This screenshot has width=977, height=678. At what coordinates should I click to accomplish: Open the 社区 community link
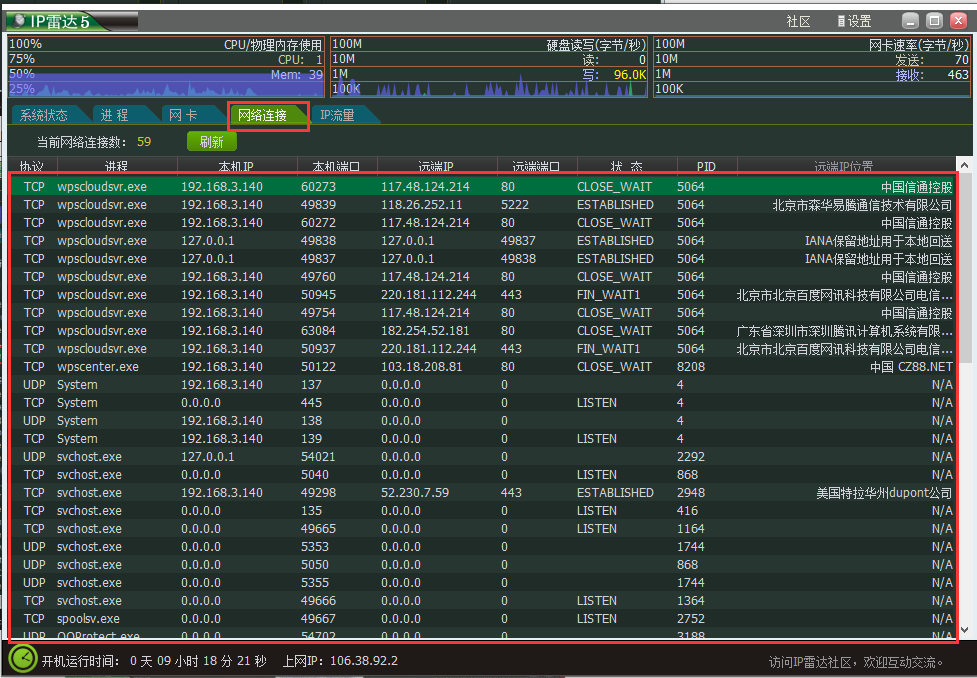(798, 21)
